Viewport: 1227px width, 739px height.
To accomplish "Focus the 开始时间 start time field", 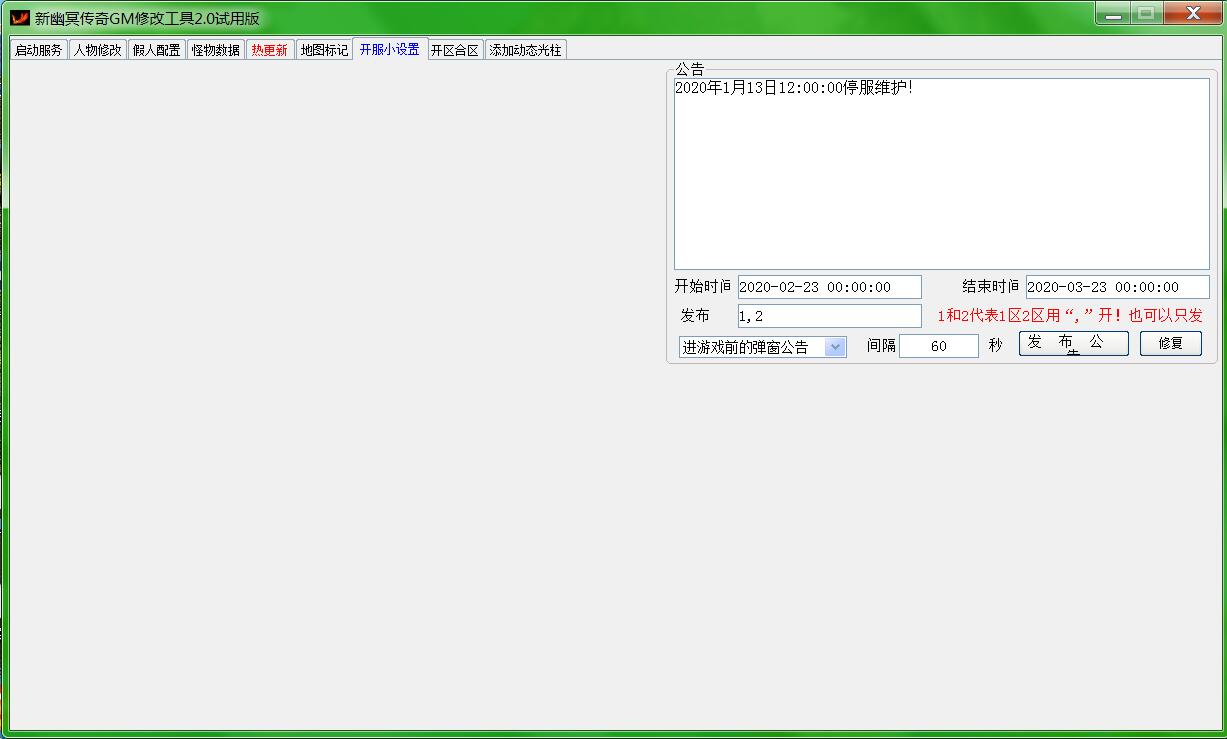I will [x=829, y=287].
